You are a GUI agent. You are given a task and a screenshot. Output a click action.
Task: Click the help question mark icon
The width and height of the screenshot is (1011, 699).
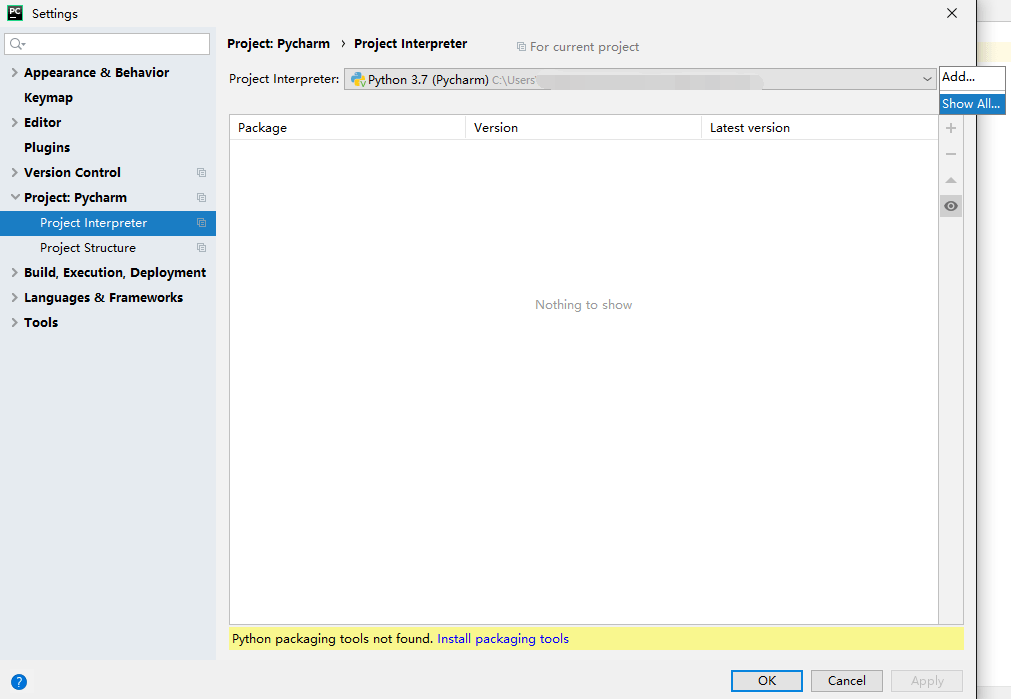coord(19,682)
